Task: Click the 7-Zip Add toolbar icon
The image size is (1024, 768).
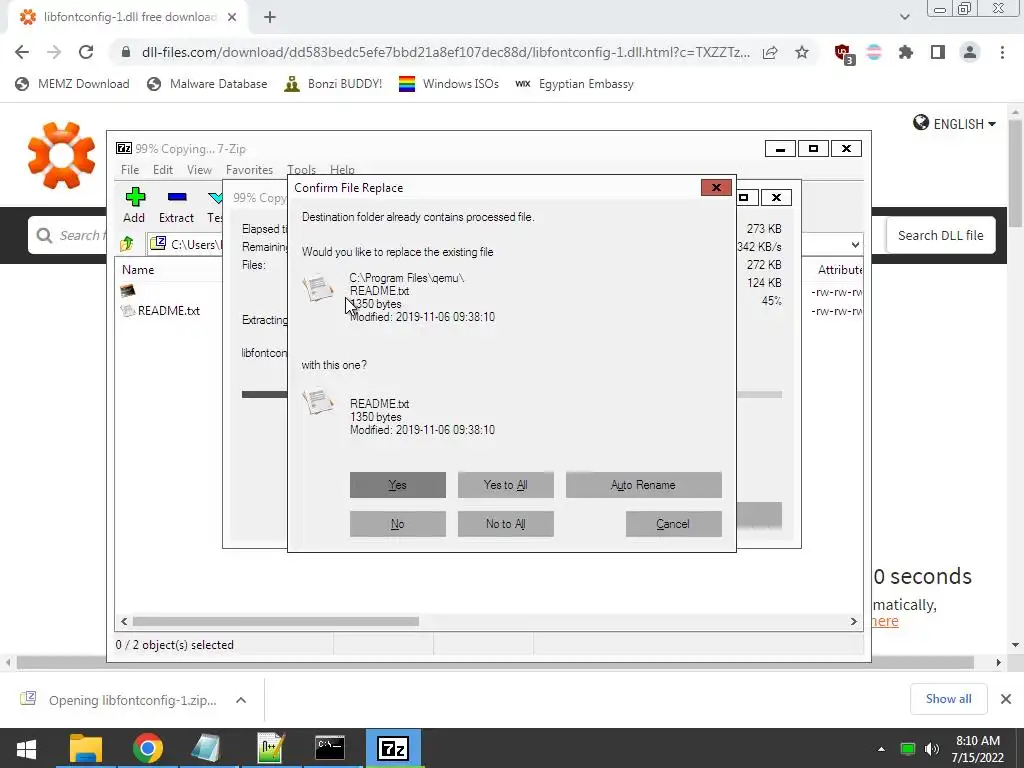Action: [134, 205]
